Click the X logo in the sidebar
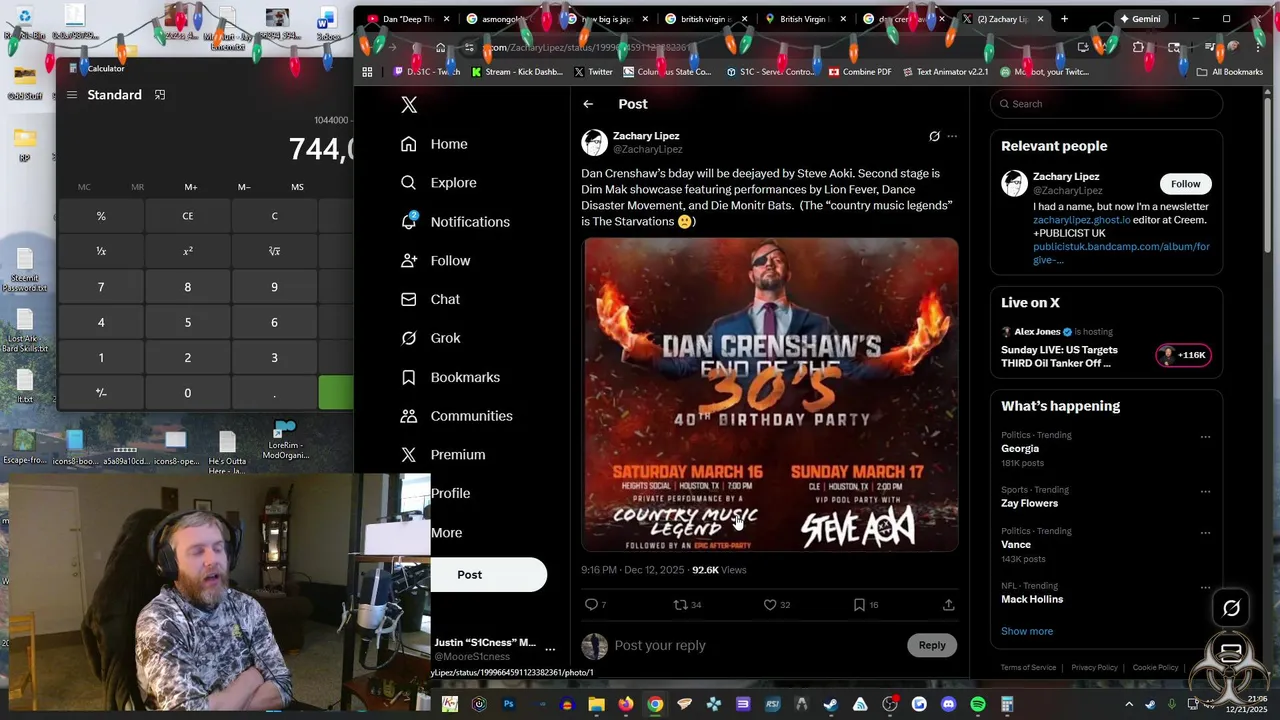The image size is (1280, 720). 408,105
